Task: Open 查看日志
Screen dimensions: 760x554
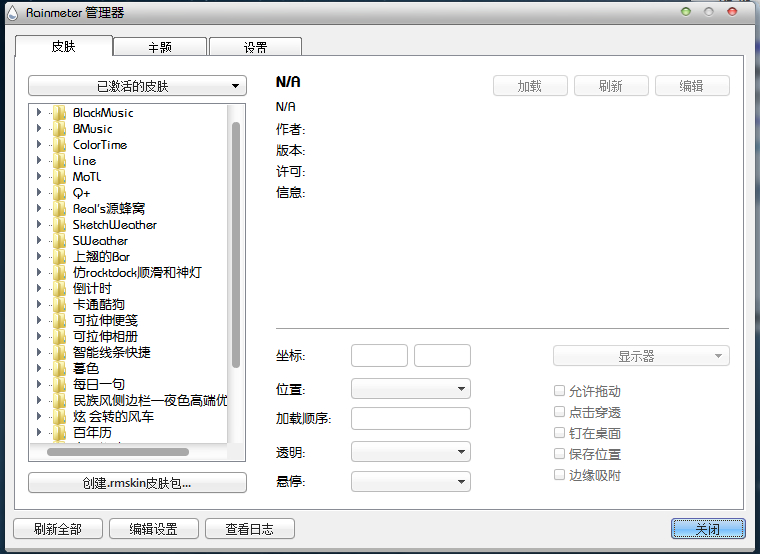Action: 250,528
